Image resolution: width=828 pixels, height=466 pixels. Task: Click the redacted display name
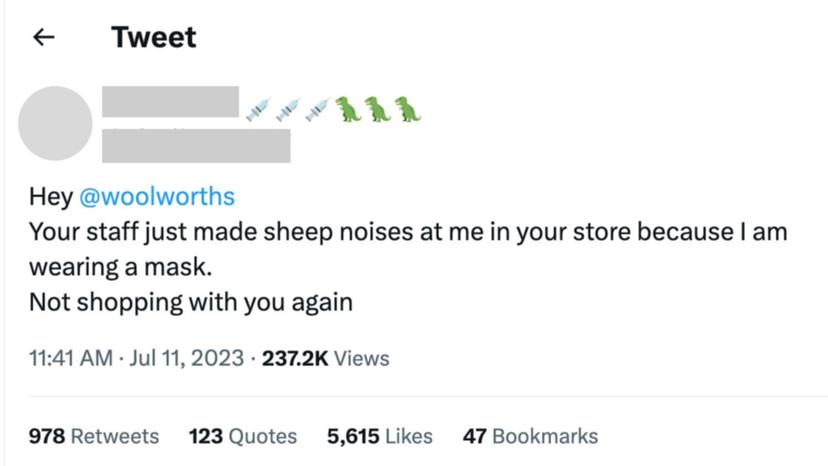coord(170,103)
